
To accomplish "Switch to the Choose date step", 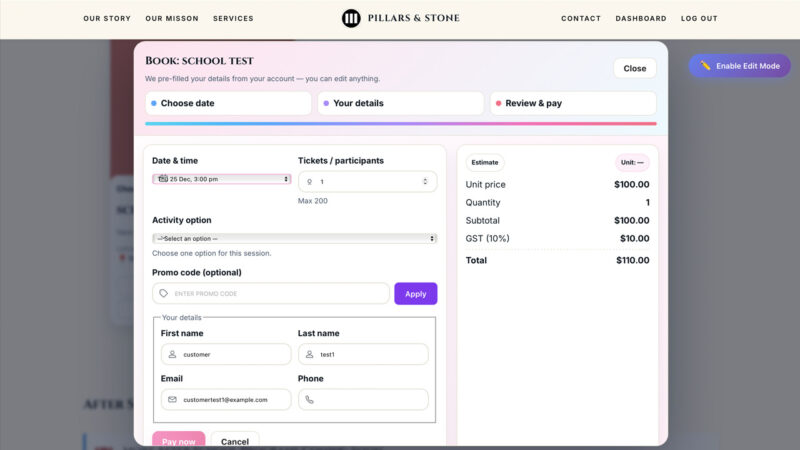I will [228, 103].
